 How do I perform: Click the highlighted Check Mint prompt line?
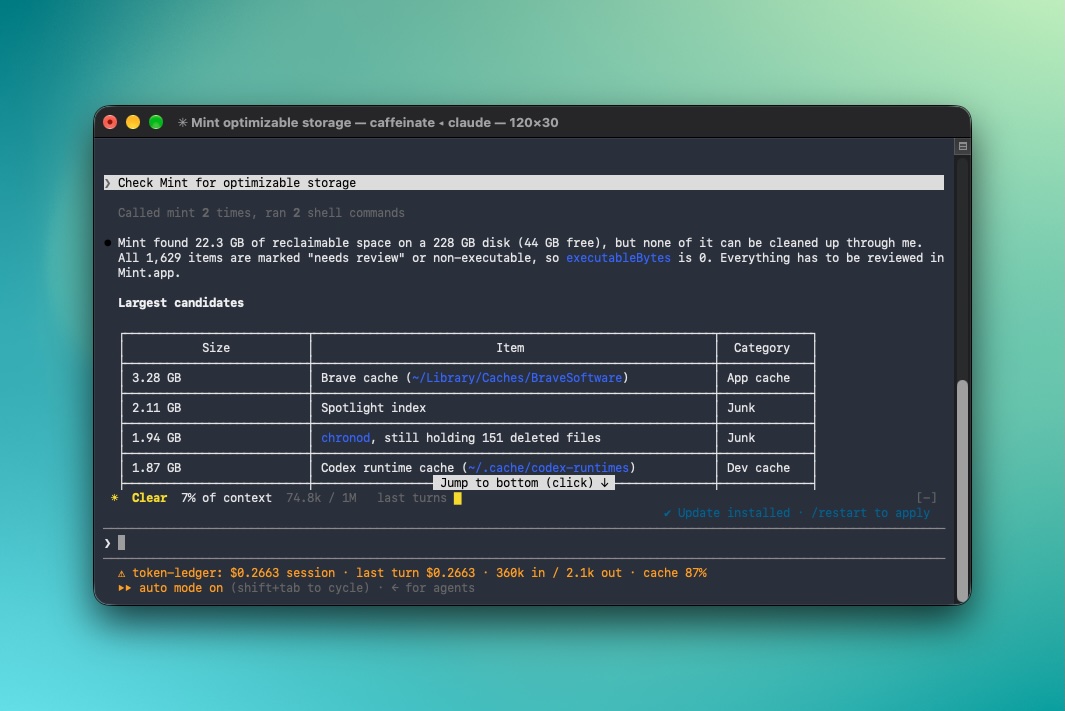pos(524,183)
